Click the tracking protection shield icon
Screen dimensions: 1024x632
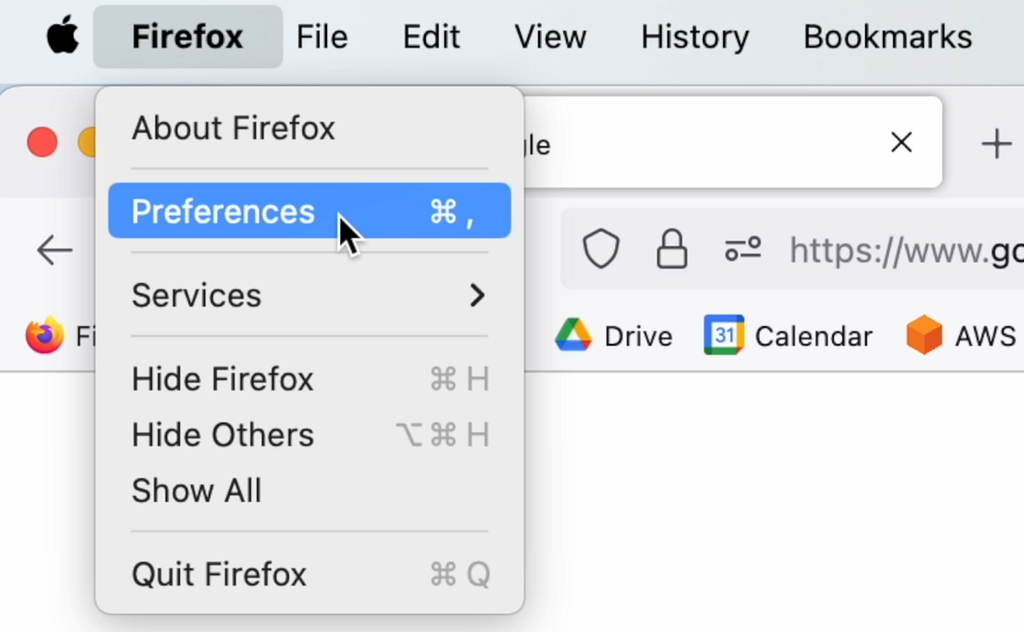tap(600, 249)
